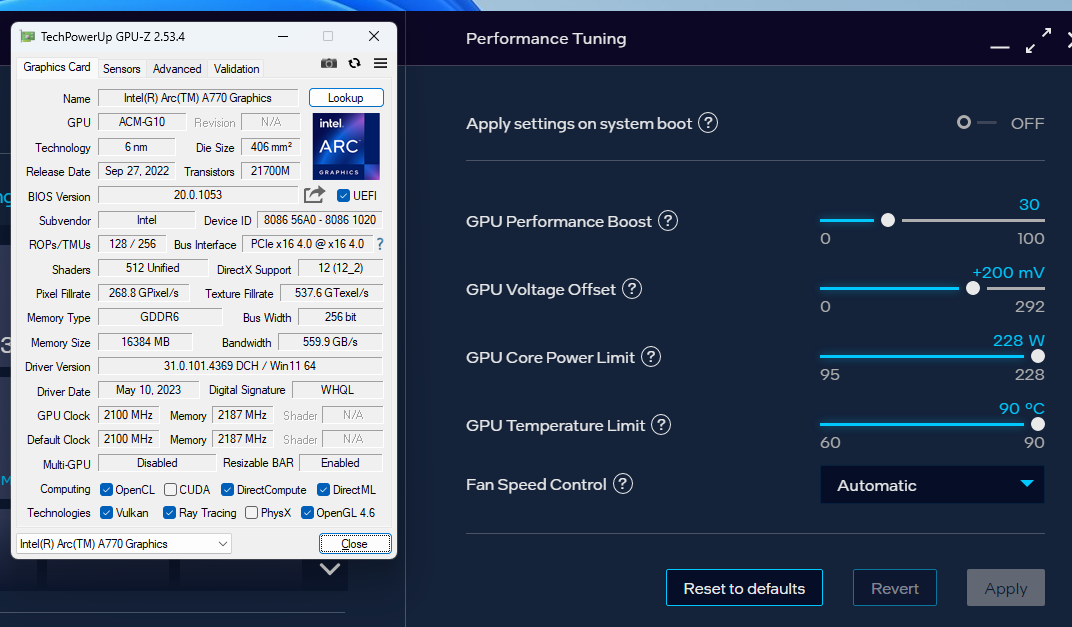This screenshot has width=1072, height=627.
Task: Open the GPU selection dropdown in GPU-Z
Action: [124, 544]
